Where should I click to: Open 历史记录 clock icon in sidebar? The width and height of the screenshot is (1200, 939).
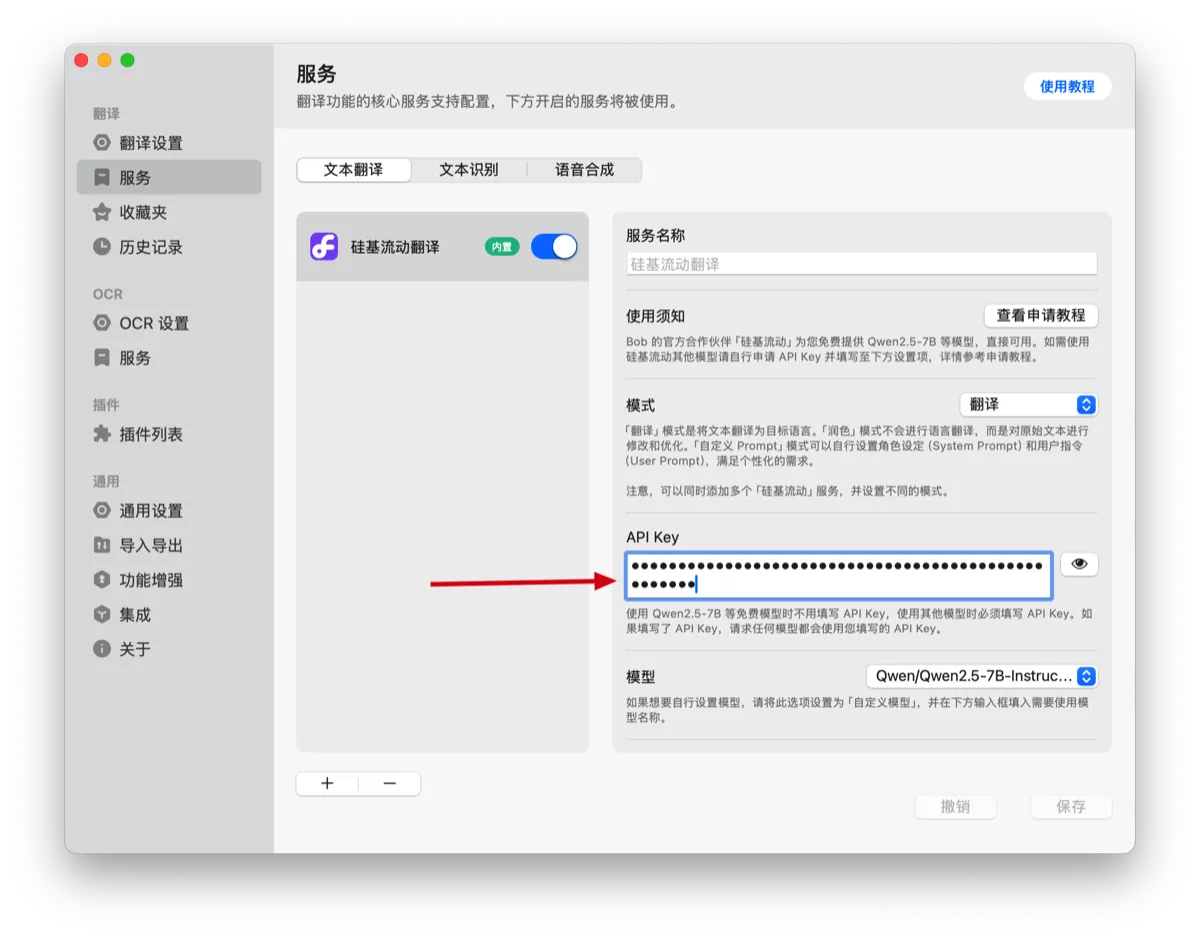pyautogui.click(x=101, y=246)
